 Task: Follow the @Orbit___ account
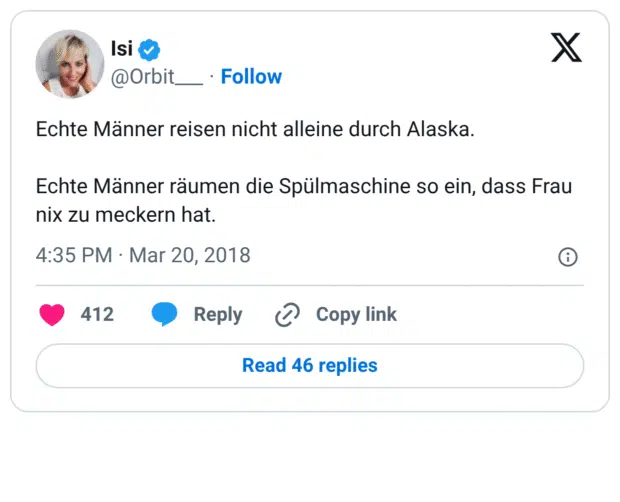pos(251,77)
